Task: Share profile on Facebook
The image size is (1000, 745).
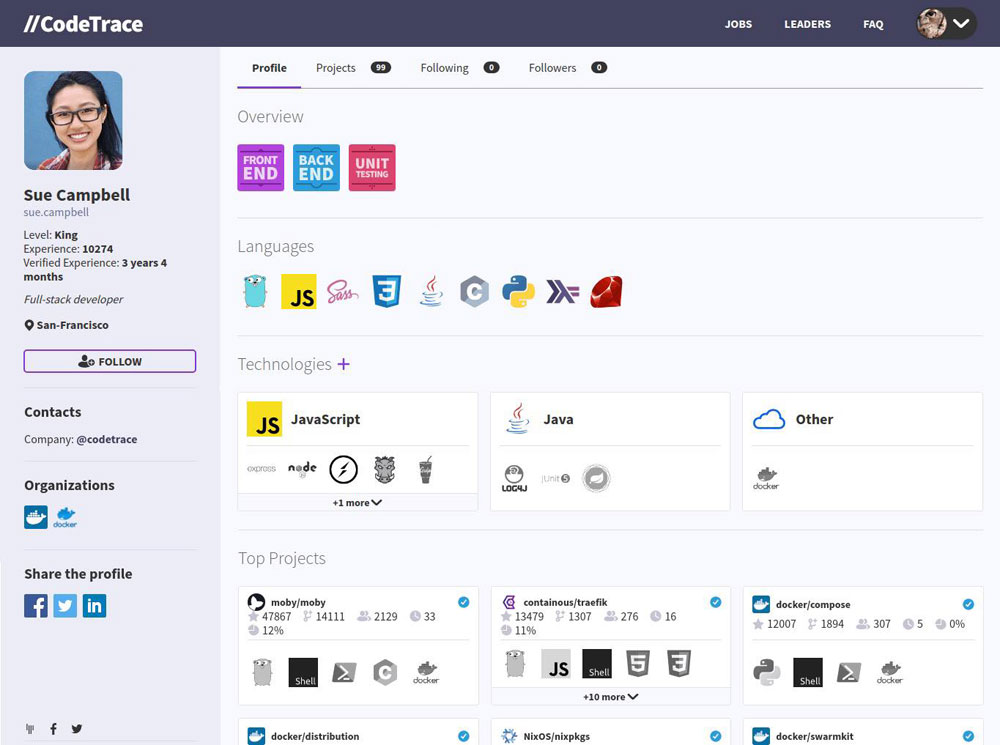Action: click(x=36, y=605)
